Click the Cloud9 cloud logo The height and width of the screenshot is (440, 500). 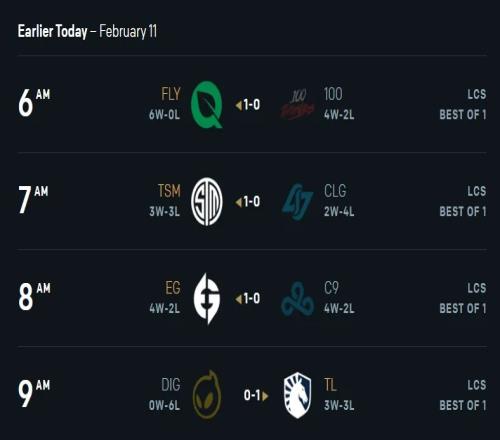click(297, 299)
